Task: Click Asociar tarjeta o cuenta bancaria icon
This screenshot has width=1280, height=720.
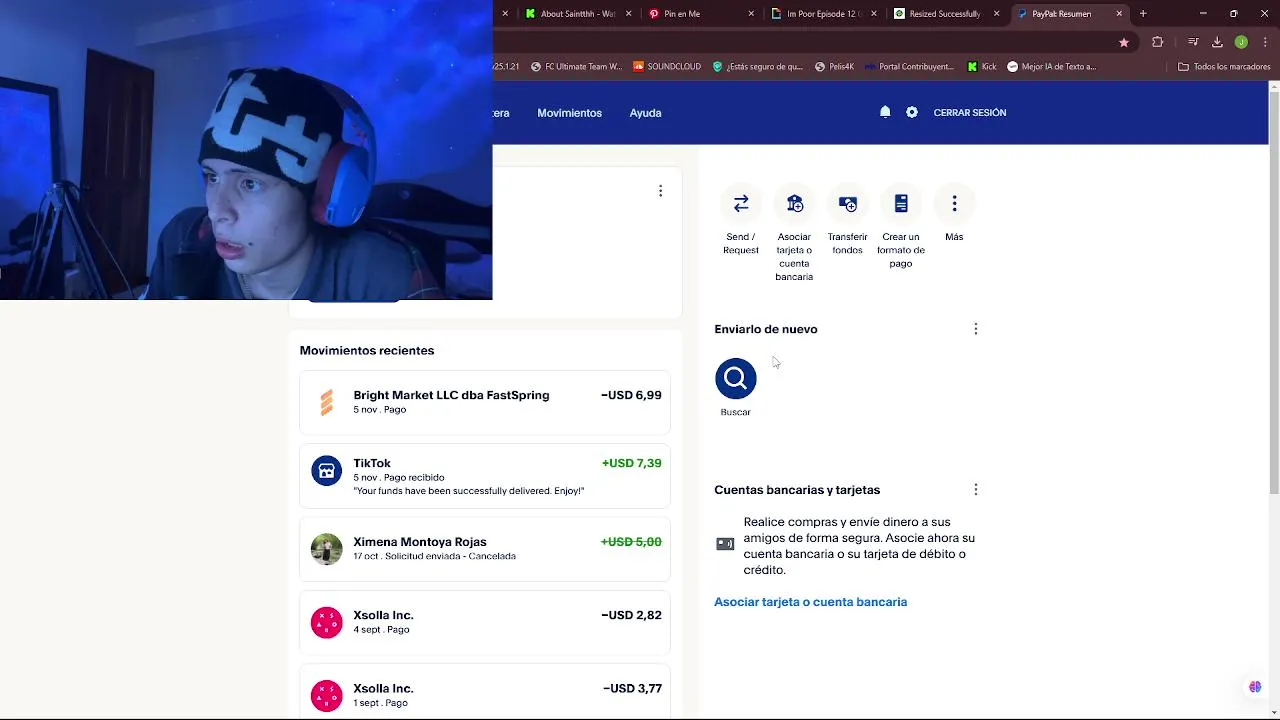Action: click(x=794, y=203)
